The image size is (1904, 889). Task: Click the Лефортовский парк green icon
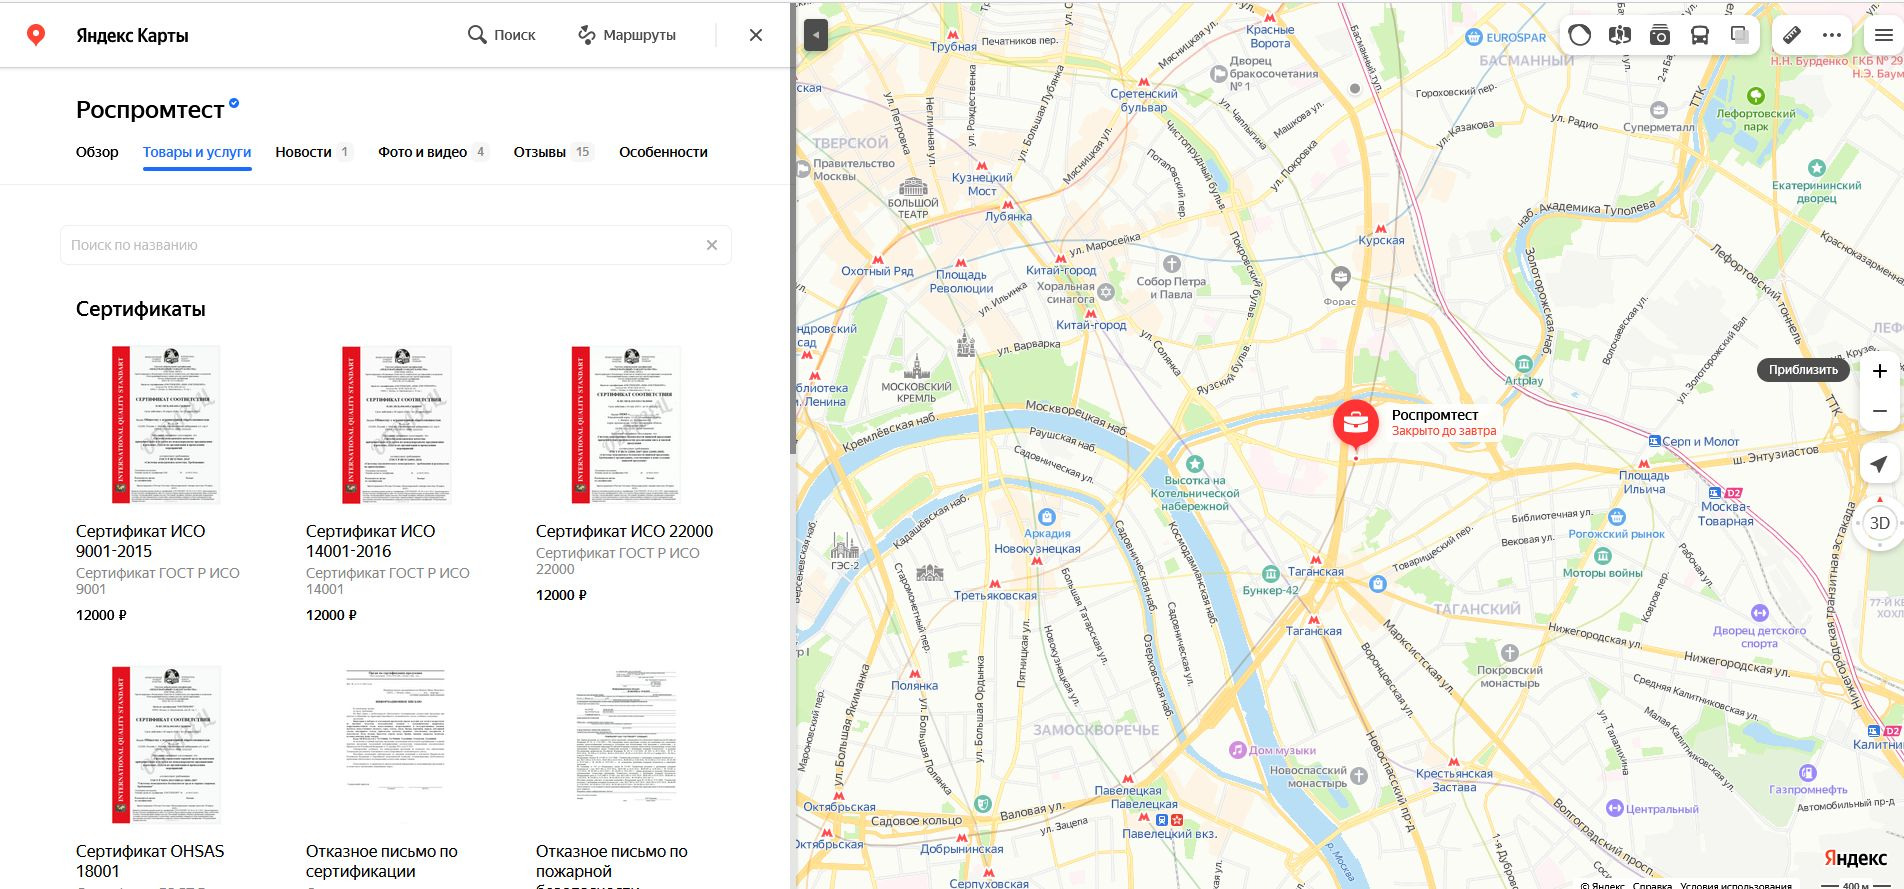click(1756, 96)
